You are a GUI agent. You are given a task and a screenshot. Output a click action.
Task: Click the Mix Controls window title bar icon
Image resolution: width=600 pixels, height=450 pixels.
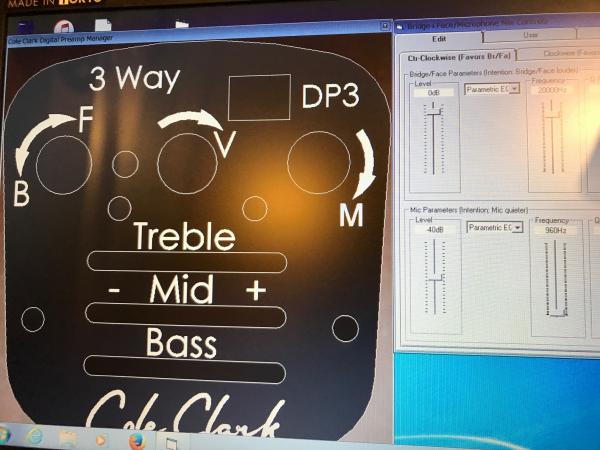tap(400, 27)
